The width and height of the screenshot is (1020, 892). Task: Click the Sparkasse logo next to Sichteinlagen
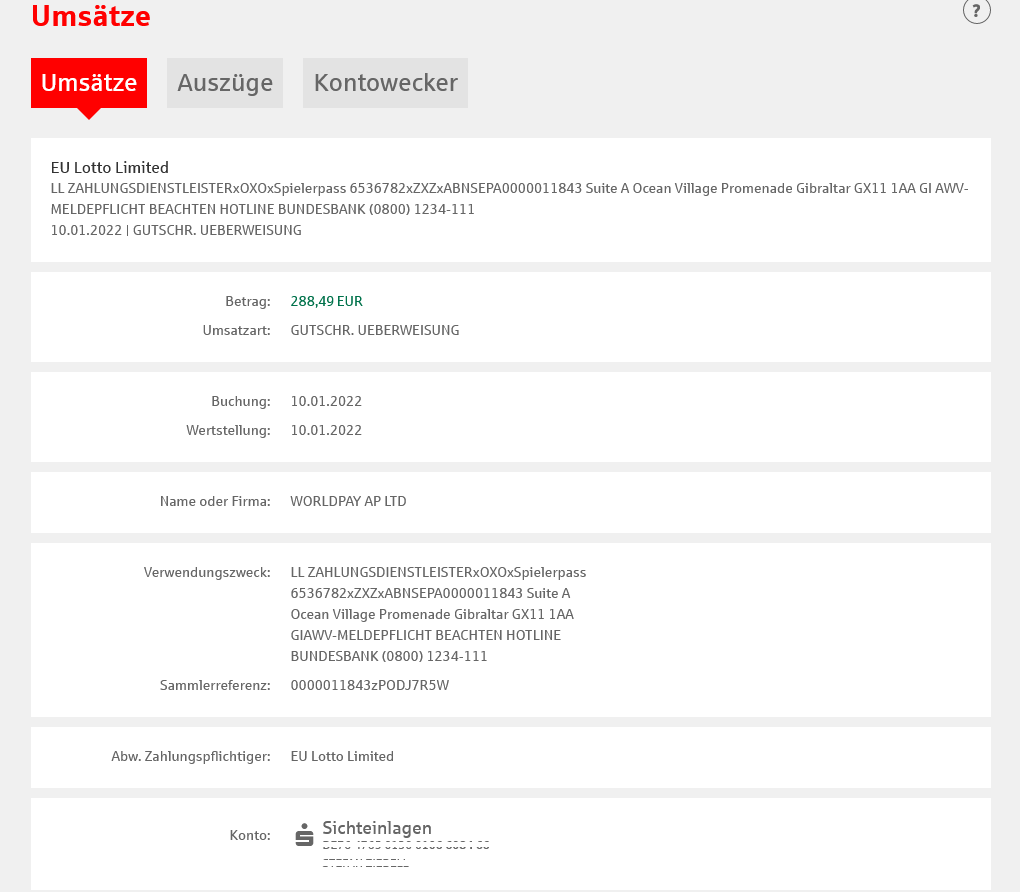304,835
